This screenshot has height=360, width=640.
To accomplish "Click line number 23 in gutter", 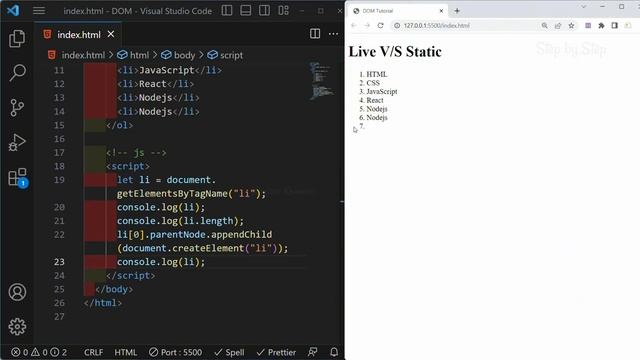I will click(59, 262).
